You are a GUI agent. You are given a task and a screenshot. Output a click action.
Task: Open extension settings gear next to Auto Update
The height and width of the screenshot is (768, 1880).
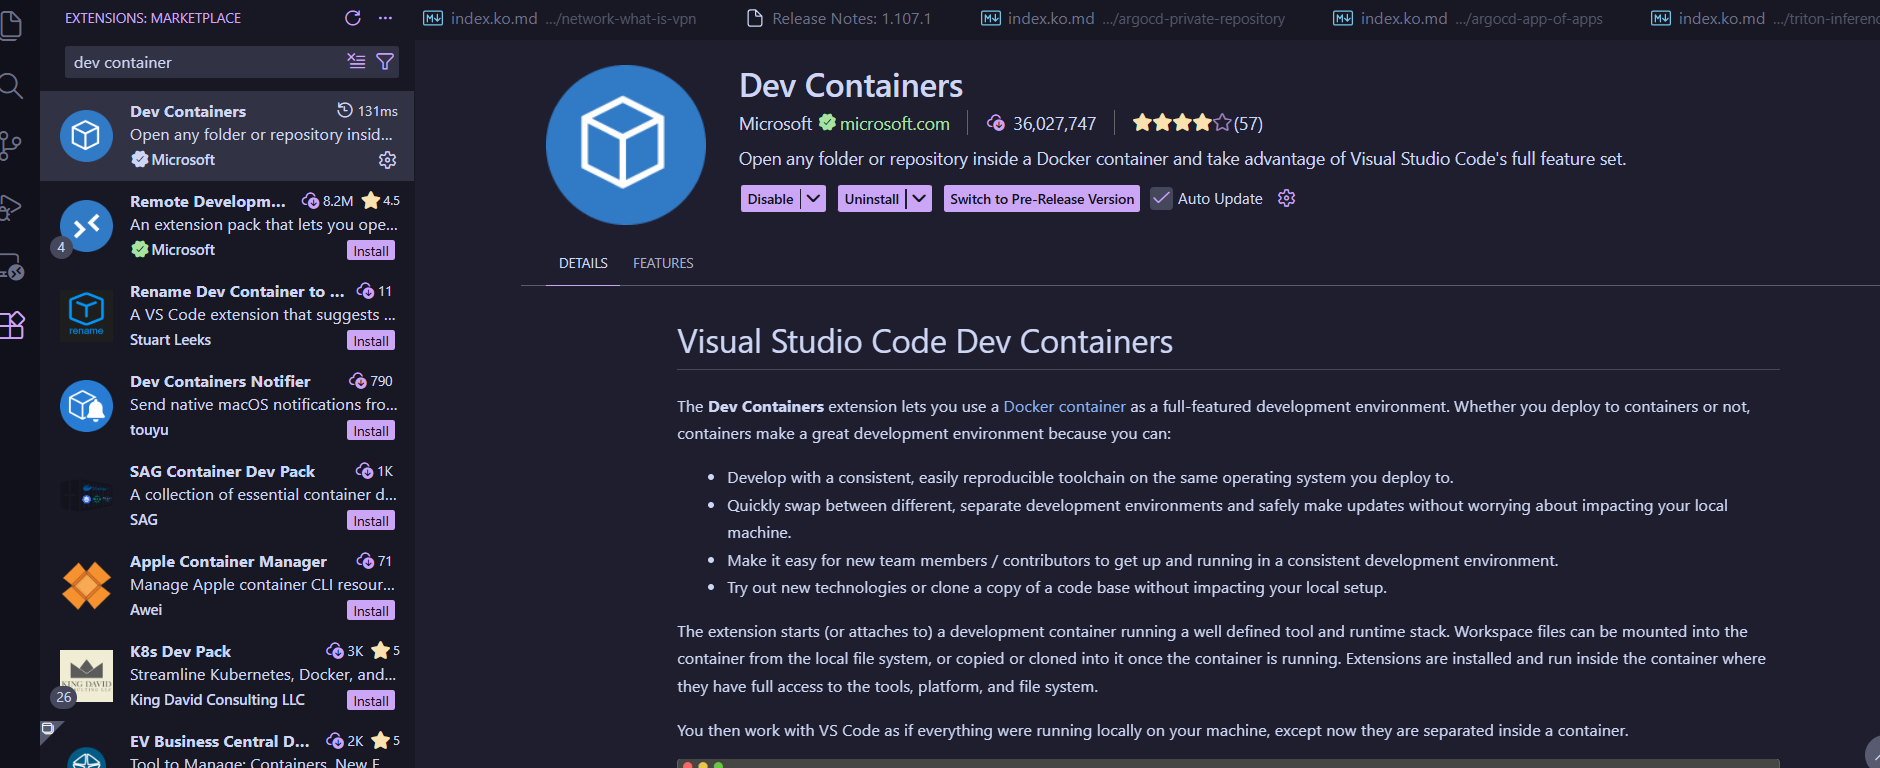coord(1287,198)
